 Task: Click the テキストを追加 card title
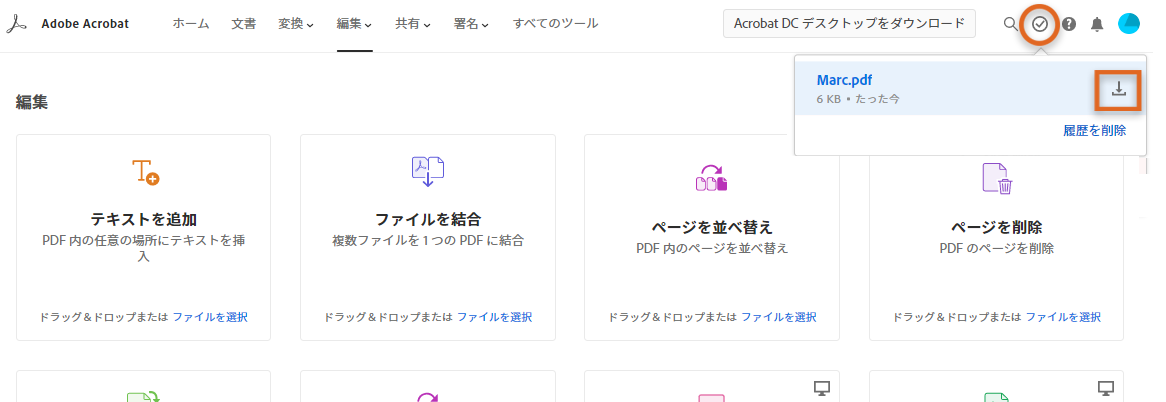[x=144, y=220]
